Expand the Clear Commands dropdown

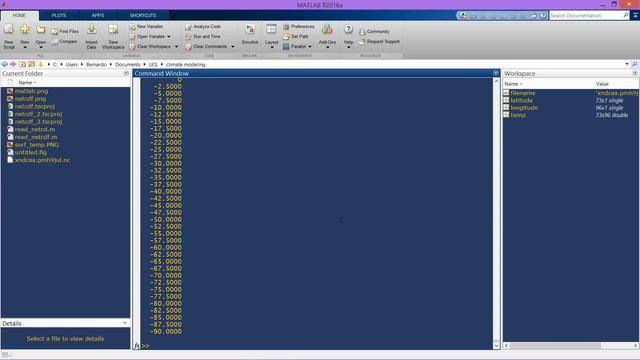click(x=233, y=47)
